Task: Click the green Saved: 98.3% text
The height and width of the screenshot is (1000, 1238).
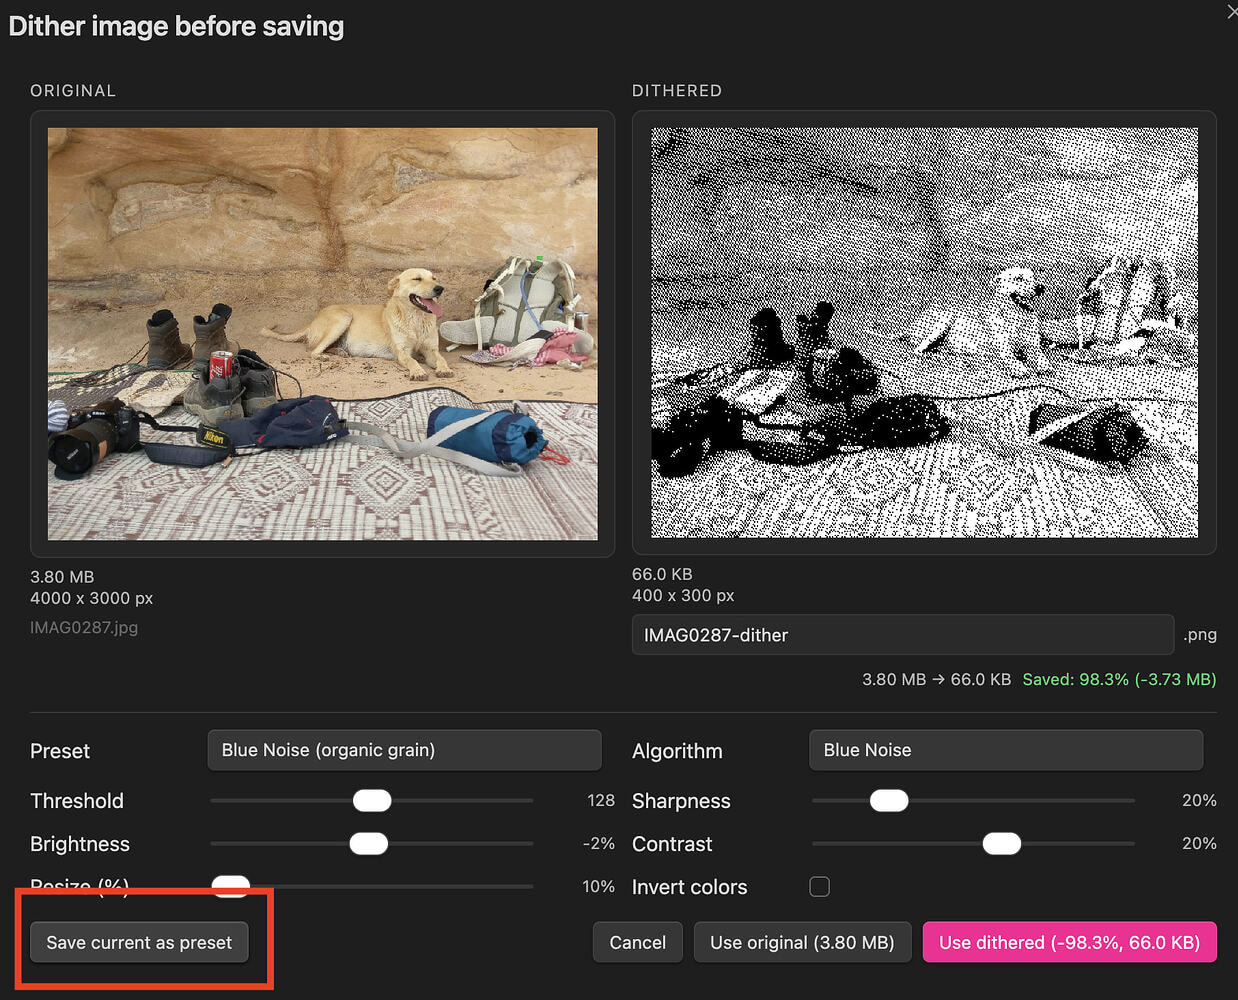Action: [x=1118, y=680]
